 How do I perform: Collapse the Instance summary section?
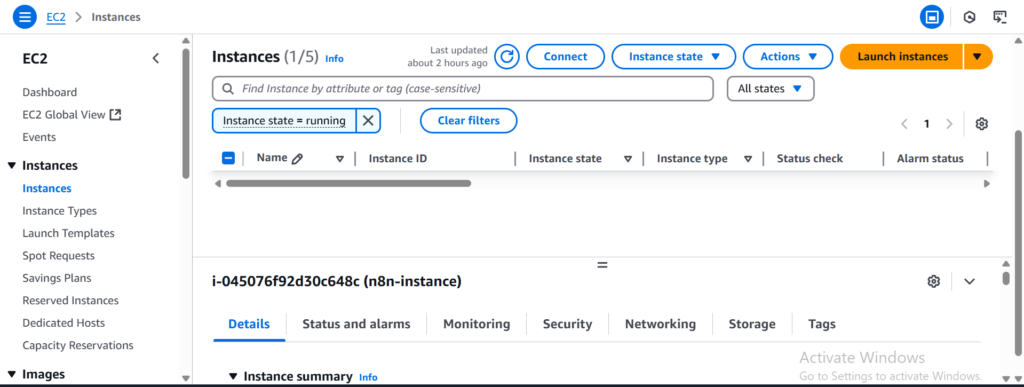click(x=233, y=377)
